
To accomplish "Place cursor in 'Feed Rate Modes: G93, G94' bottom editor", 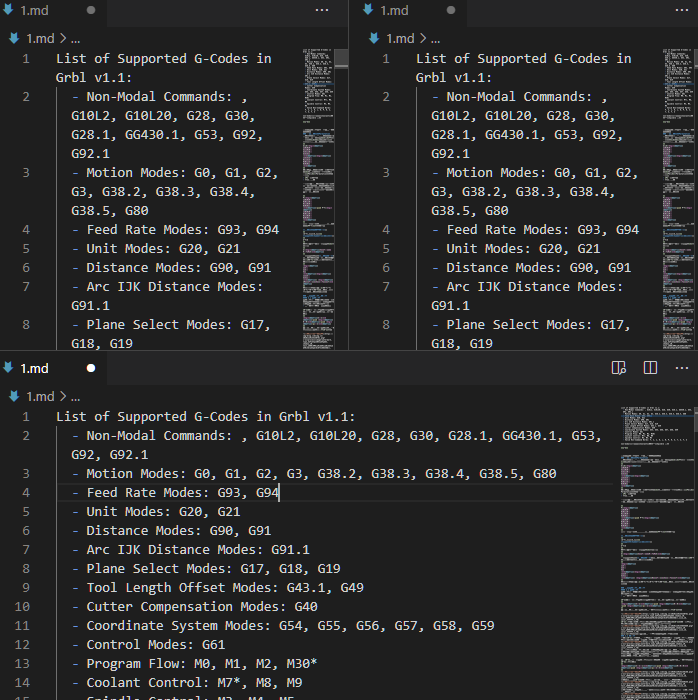I will click(x=175, y=493).
